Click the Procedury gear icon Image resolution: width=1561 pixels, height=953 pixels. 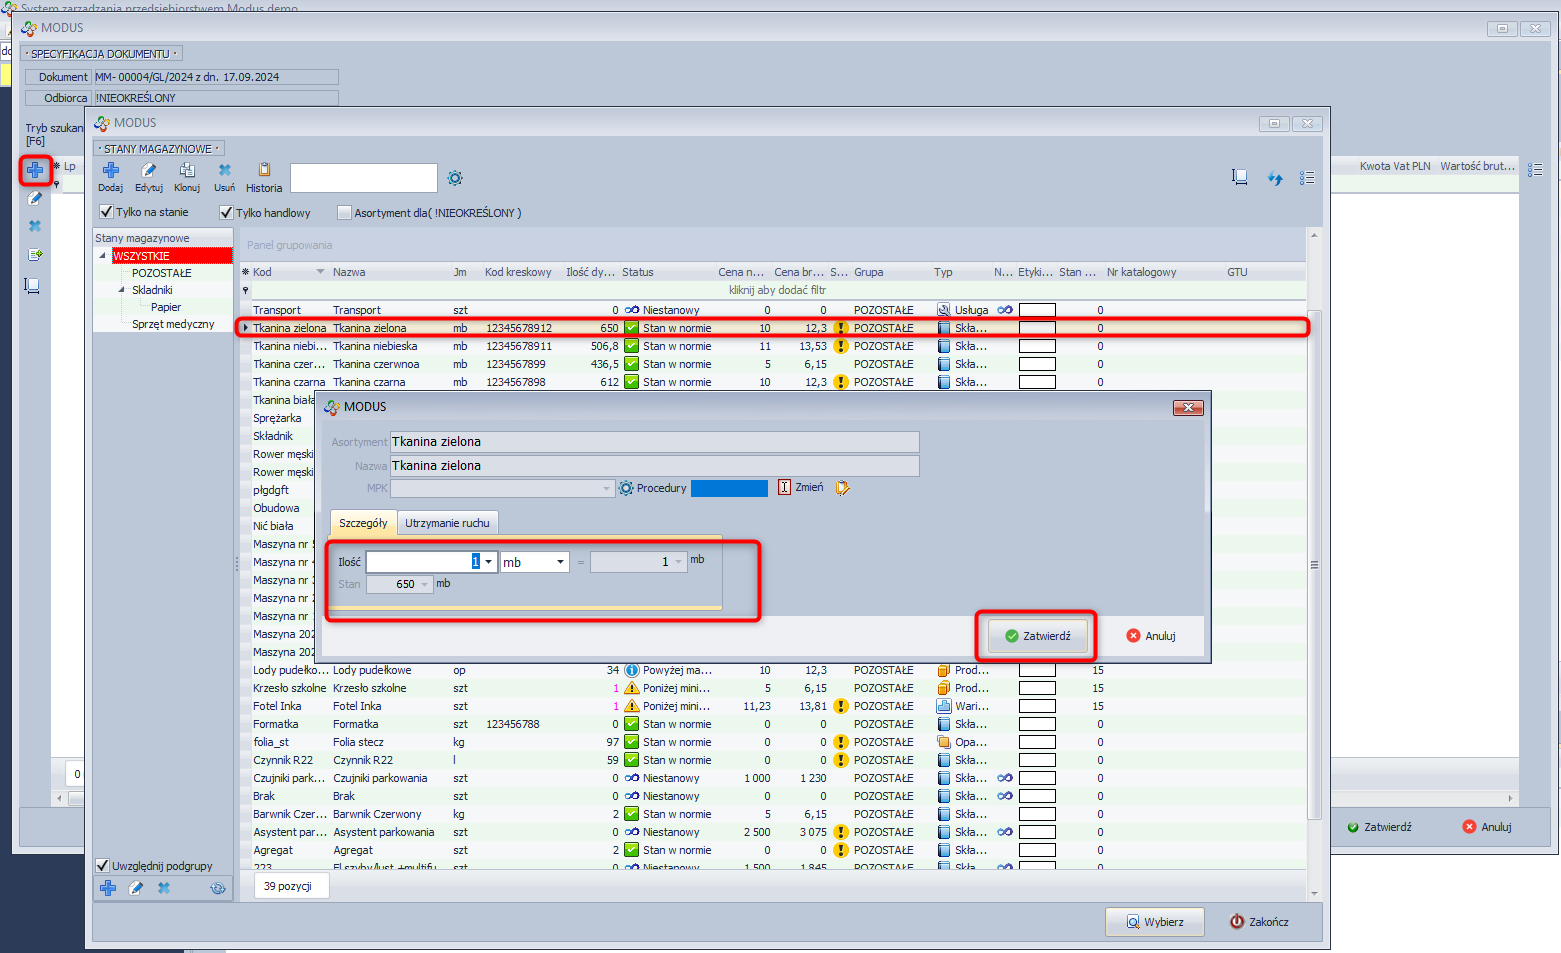626,488
